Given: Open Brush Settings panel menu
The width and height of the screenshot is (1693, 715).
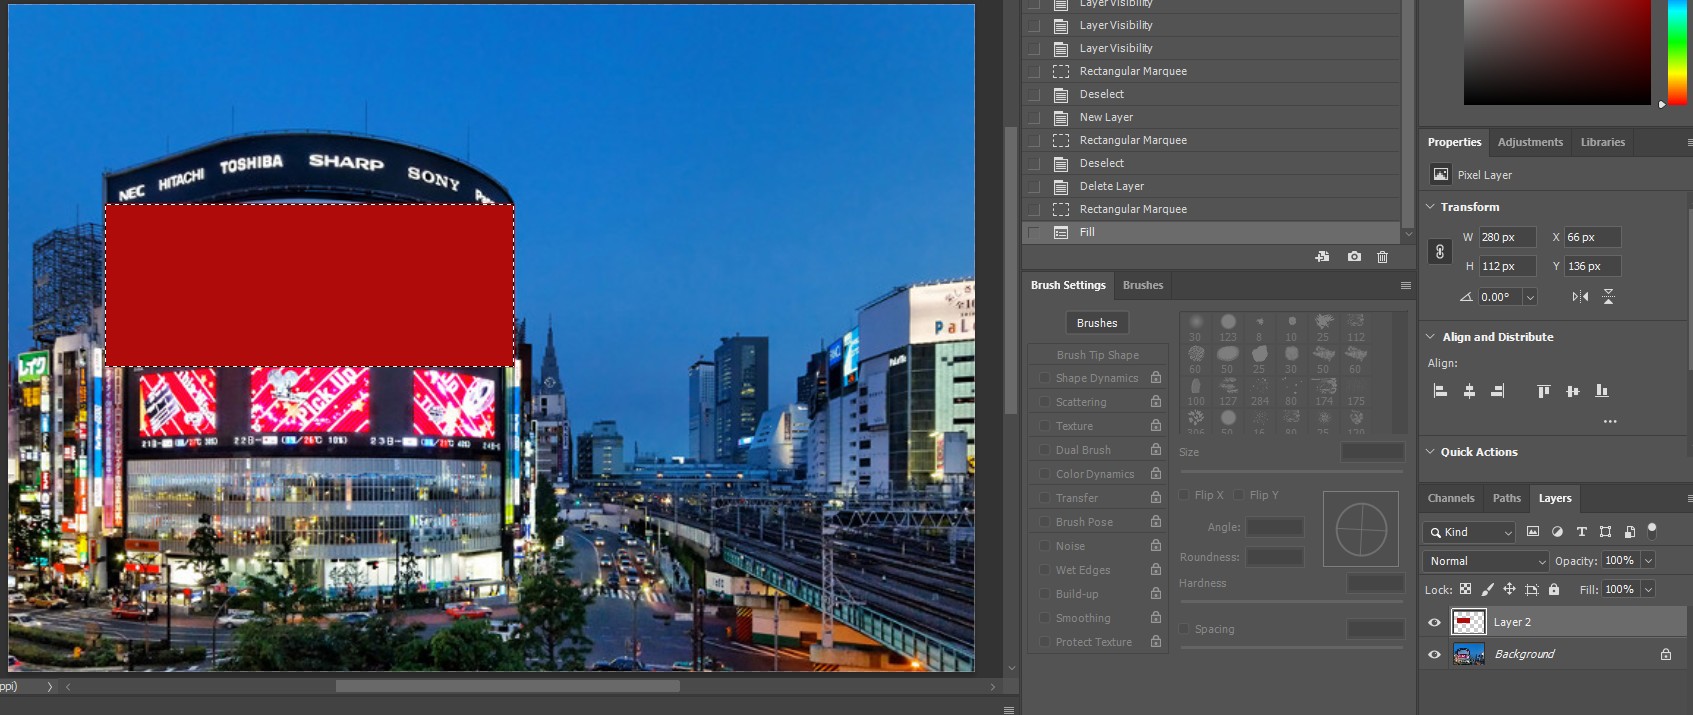Looking at the screenshot, I should pos(1405,286).
